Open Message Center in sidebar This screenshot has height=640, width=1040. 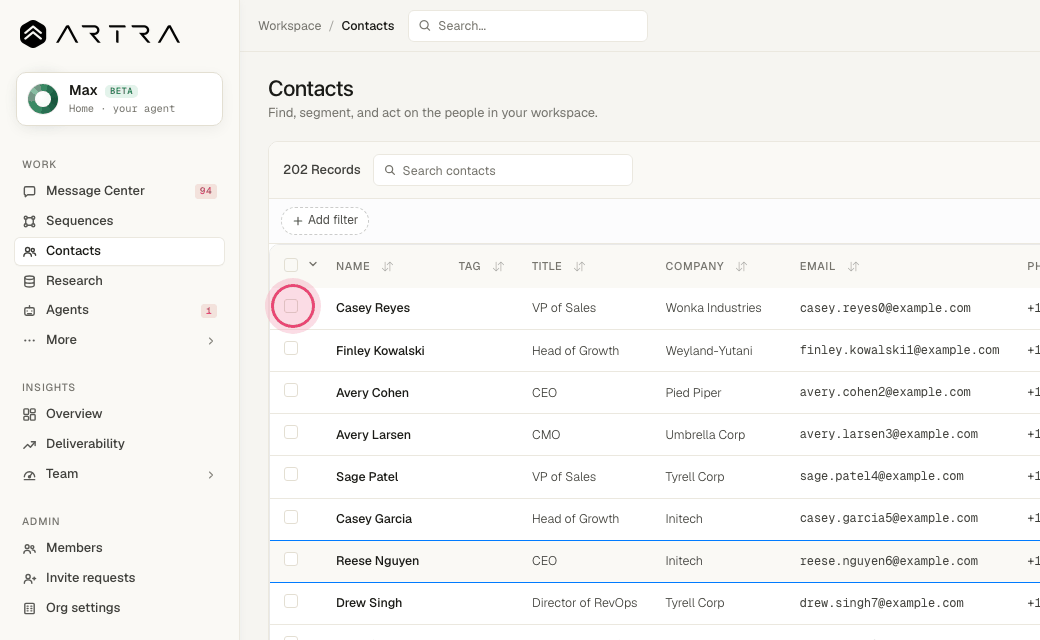click(x=119, y=191)
